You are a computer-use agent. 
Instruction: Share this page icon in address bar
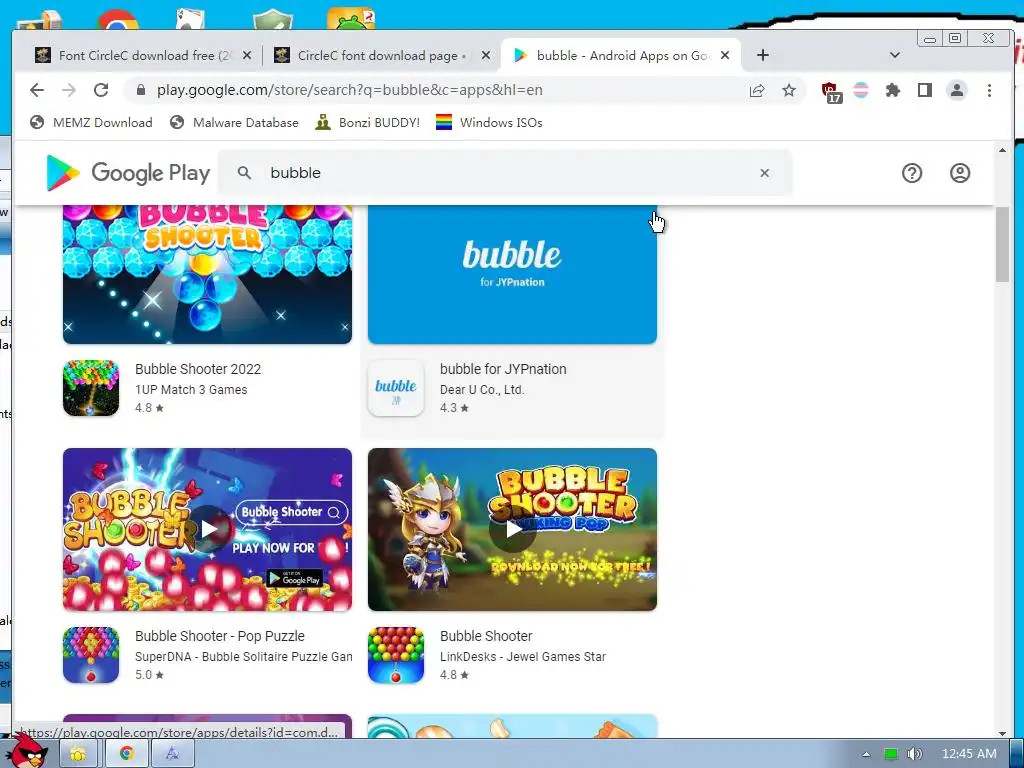point(757,90)
